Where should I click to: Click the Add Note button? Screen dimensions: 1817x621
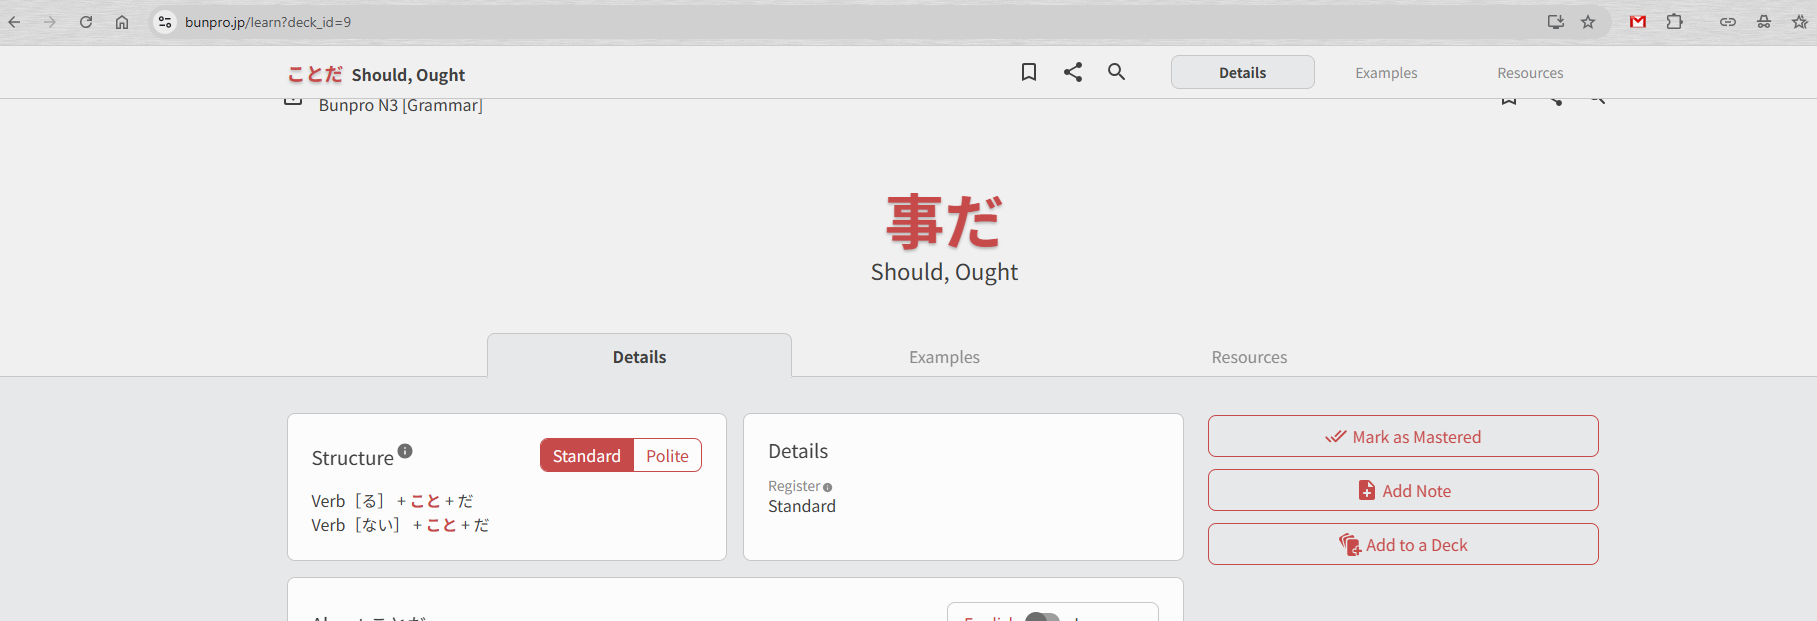(1403, 491)
